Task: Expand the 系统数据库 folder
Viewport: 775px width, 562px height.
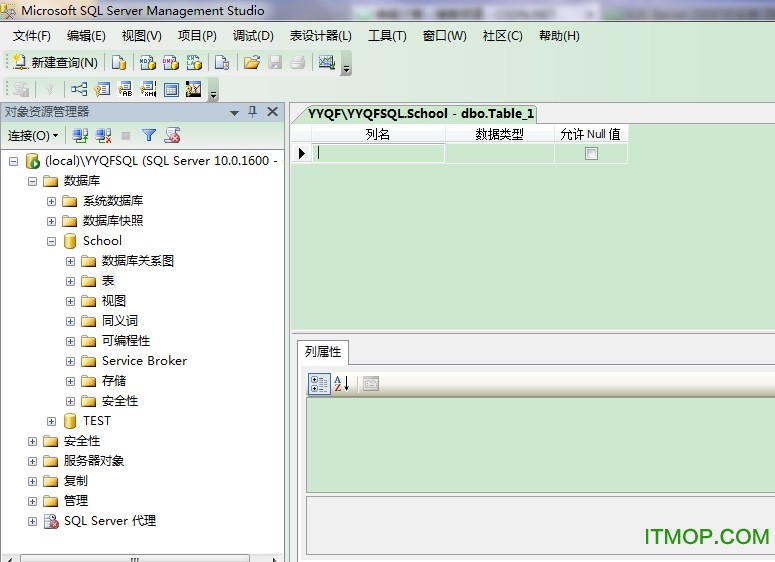Action: click(51, 201)
